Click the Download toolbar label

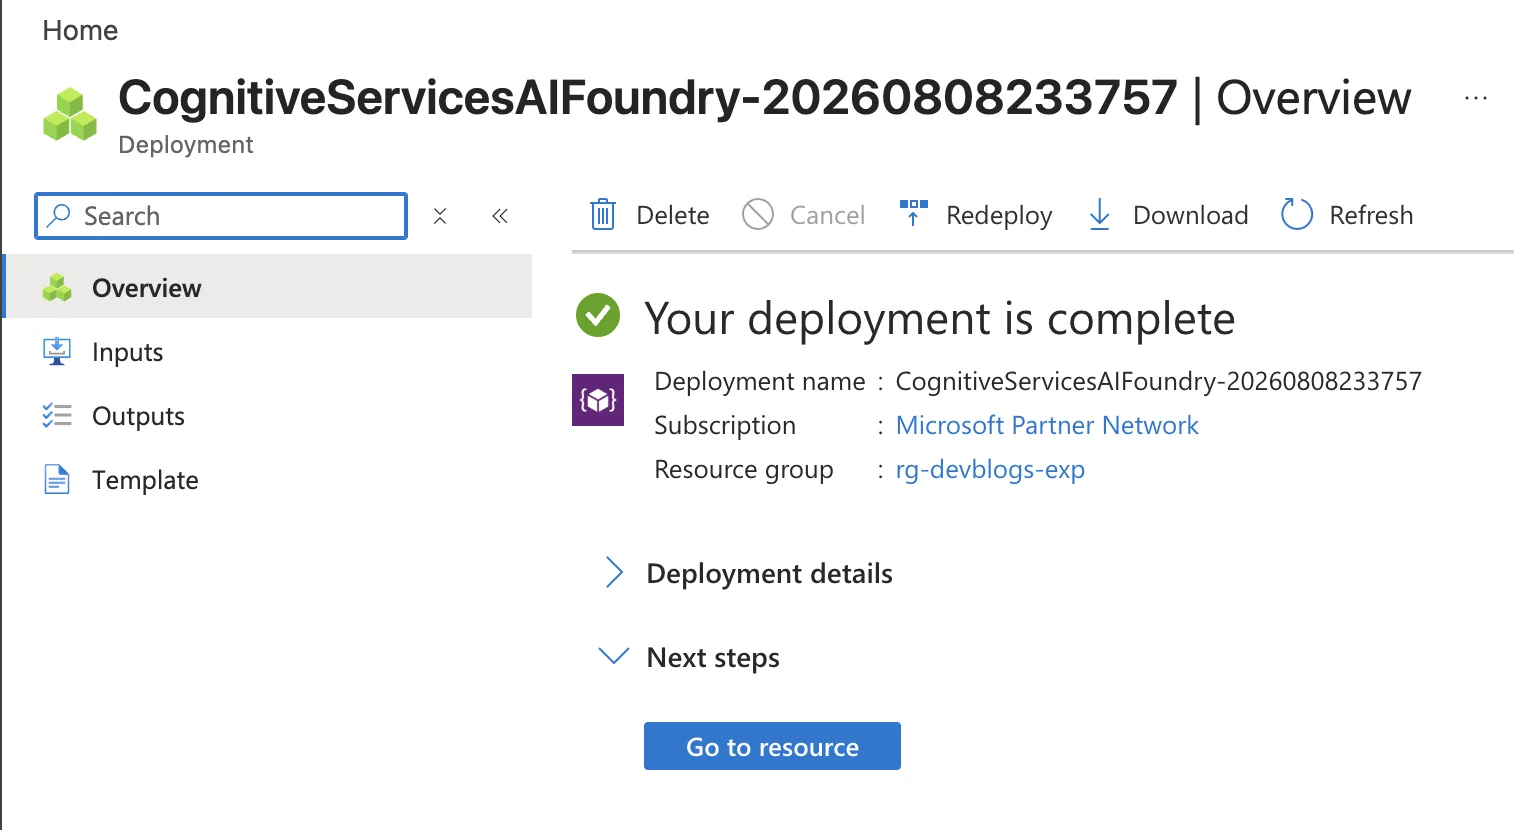(x=1190, y=216)
